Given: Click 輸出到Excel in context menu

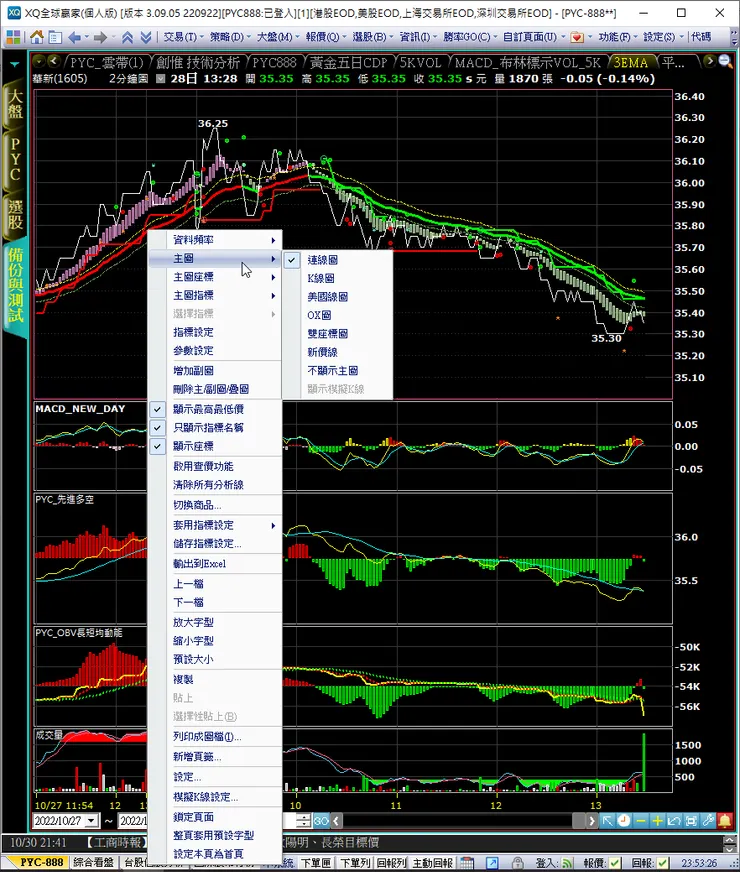Looking at the screenshot, I should (x=216, y=564).
